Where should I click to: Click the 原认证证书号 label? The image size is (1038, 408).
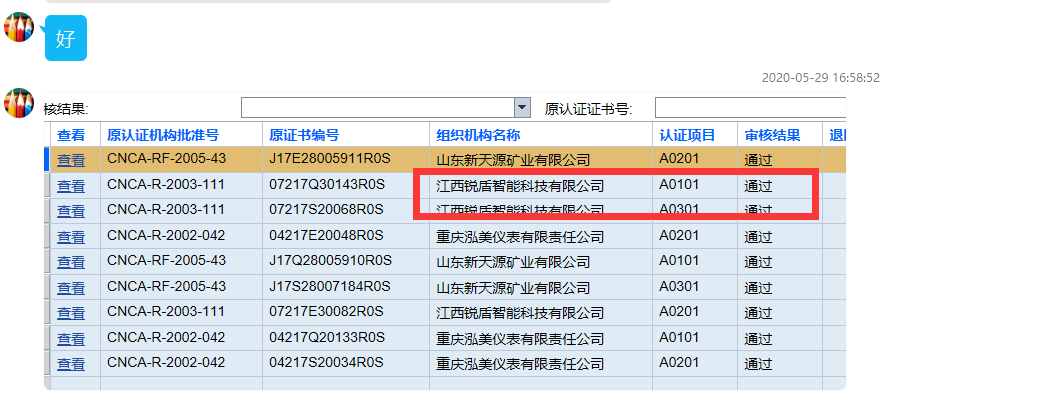coord(588,109)
